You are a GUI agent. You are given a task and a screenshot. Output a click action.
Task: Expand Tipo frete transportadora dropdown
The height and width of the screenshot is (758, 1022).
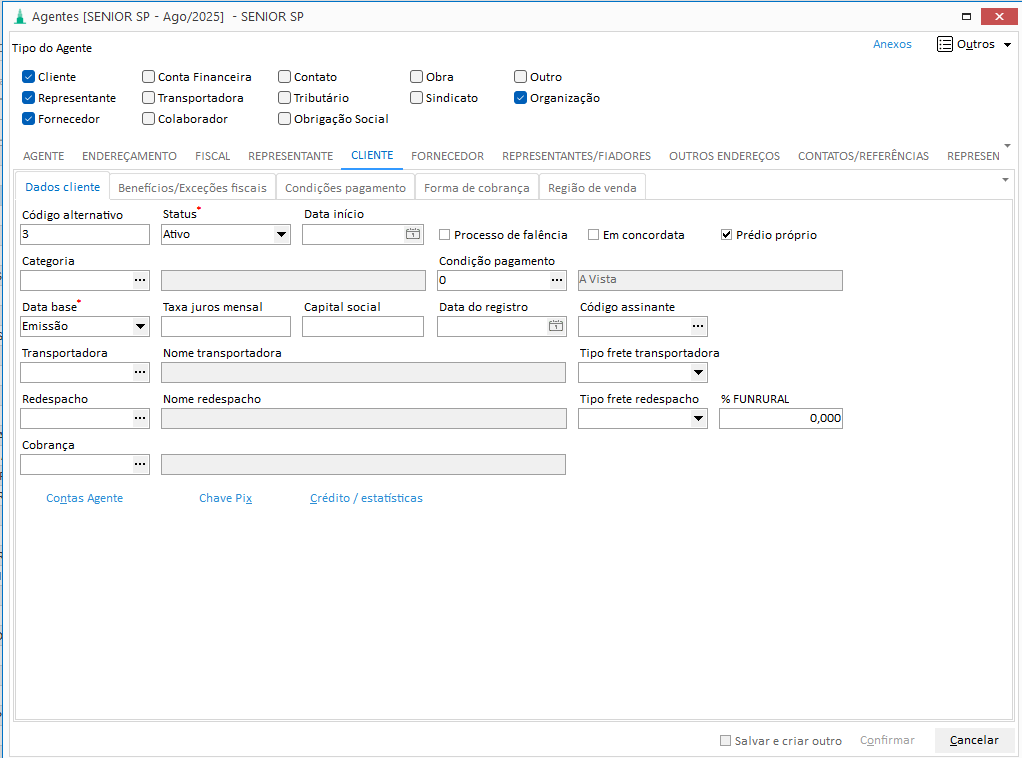click(698, 372)
